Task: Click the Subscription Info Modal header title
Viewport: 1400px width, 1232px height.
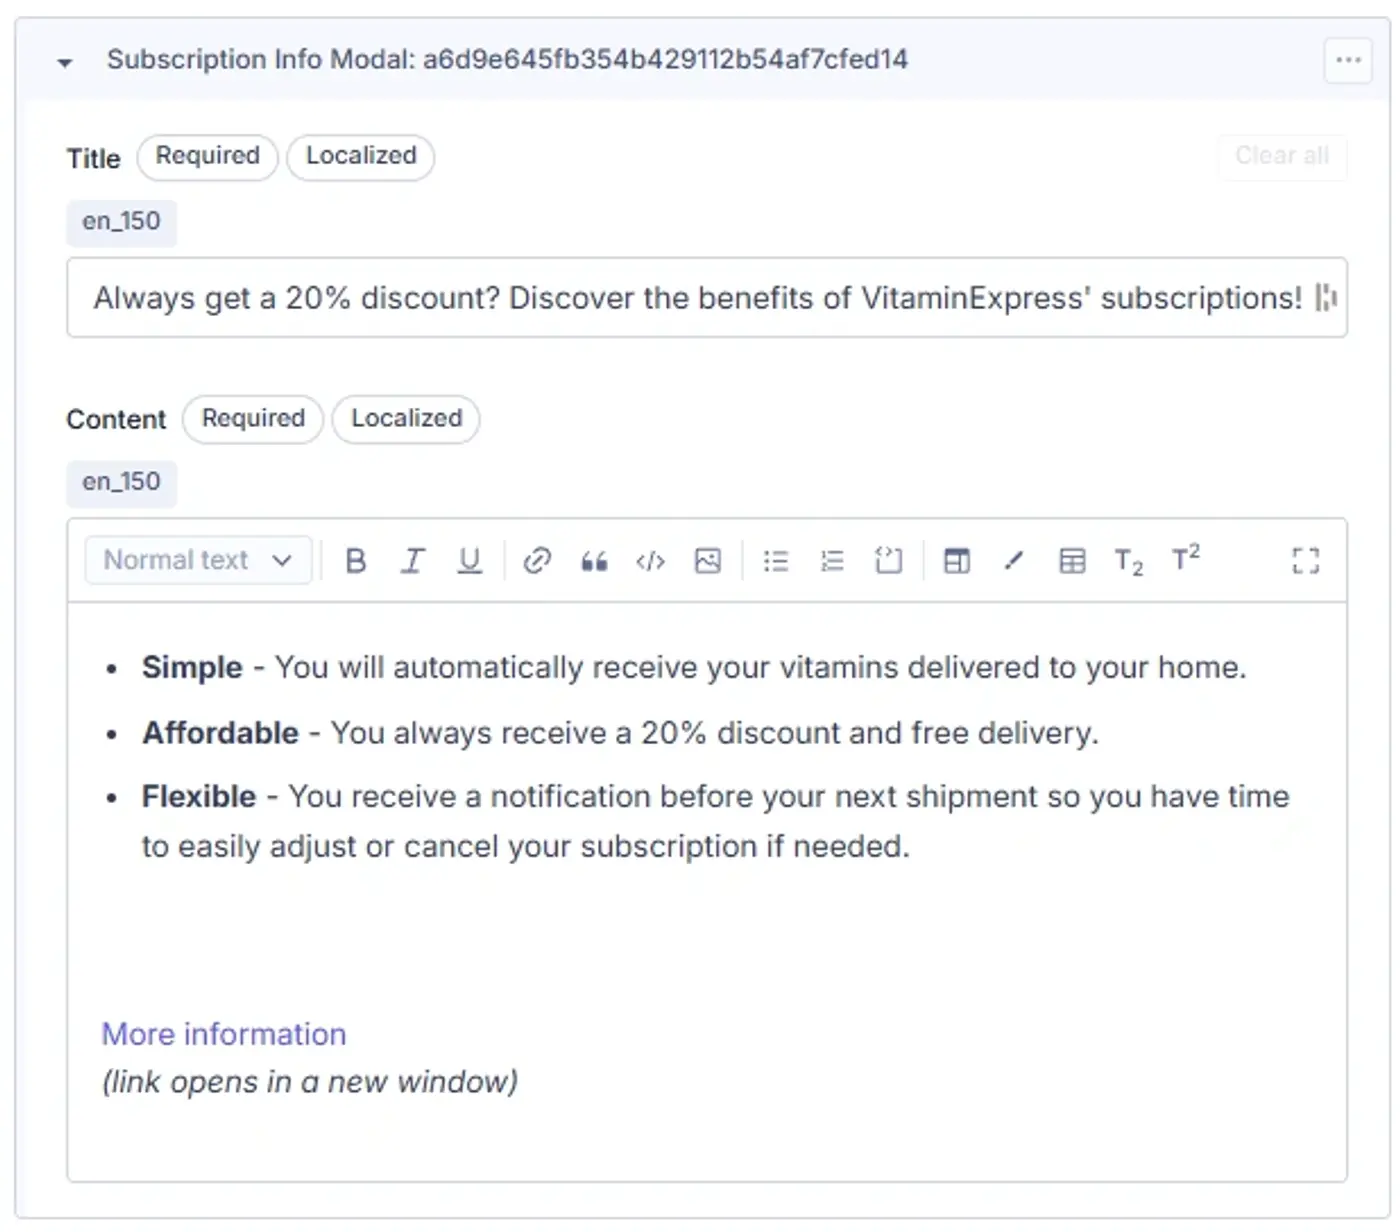Action: (x=507, y=60)
